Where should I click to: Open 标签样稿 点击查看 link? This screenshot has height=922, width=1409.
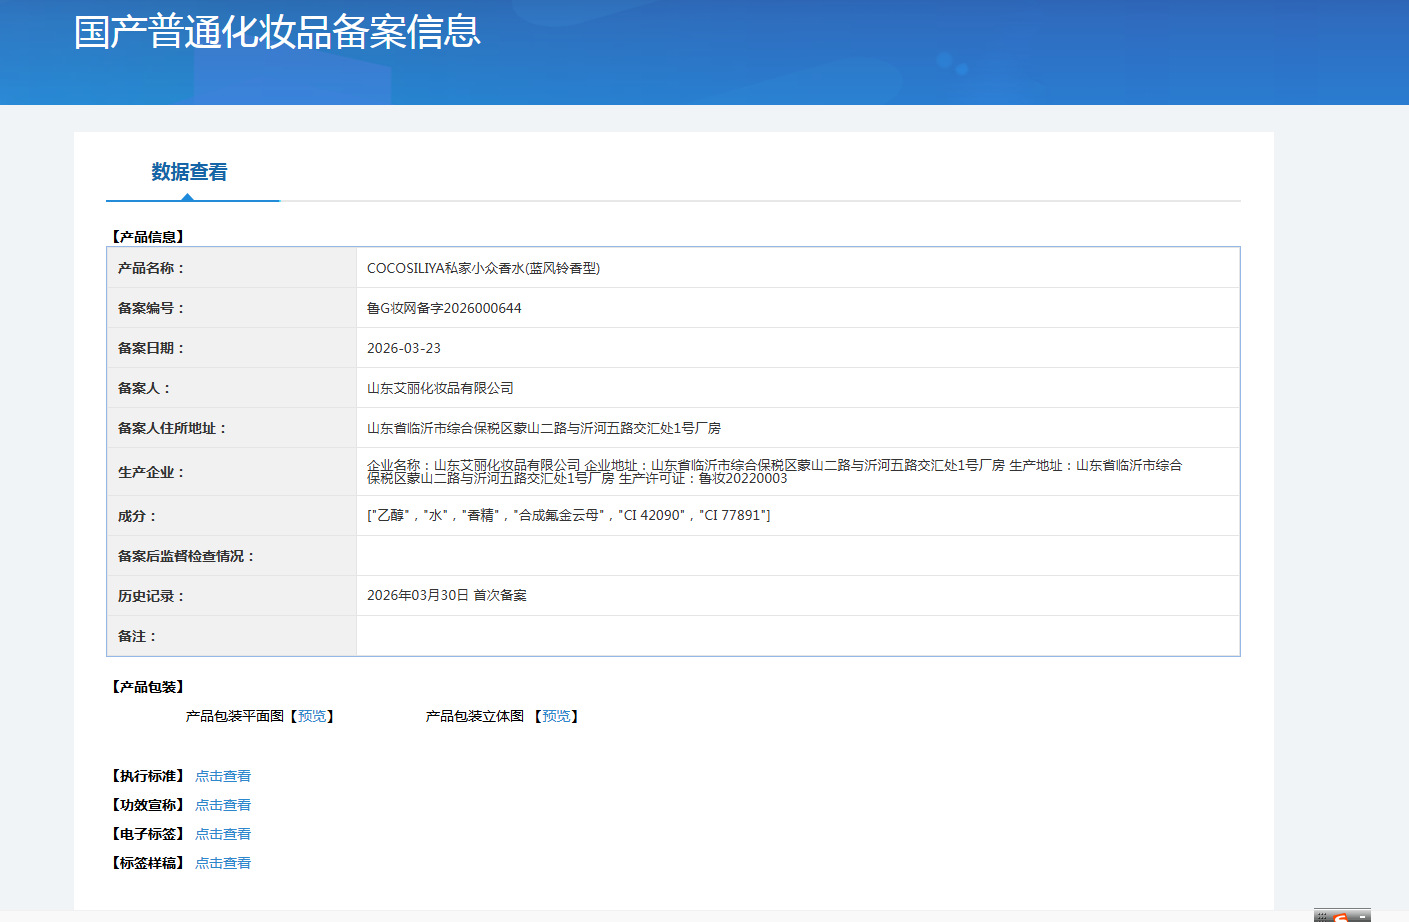(223, 863)
